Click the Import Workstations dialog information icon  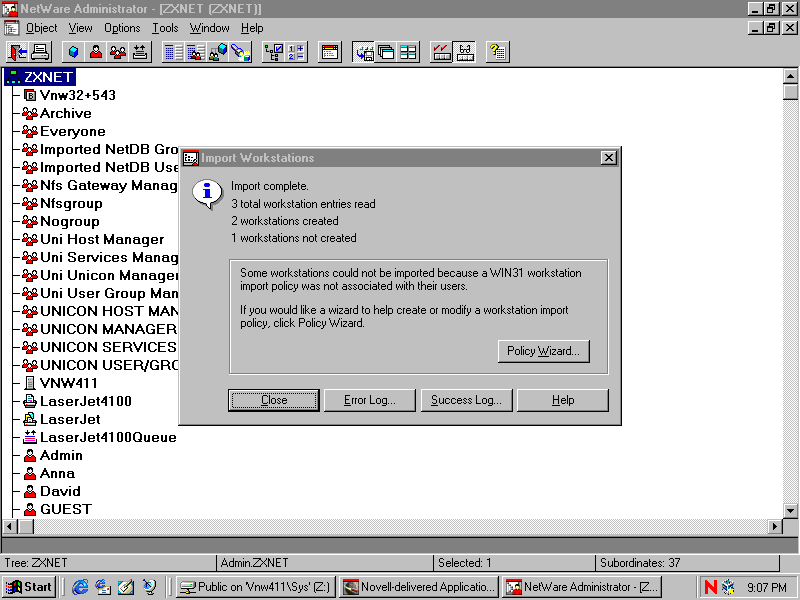(x=207, y=194)
